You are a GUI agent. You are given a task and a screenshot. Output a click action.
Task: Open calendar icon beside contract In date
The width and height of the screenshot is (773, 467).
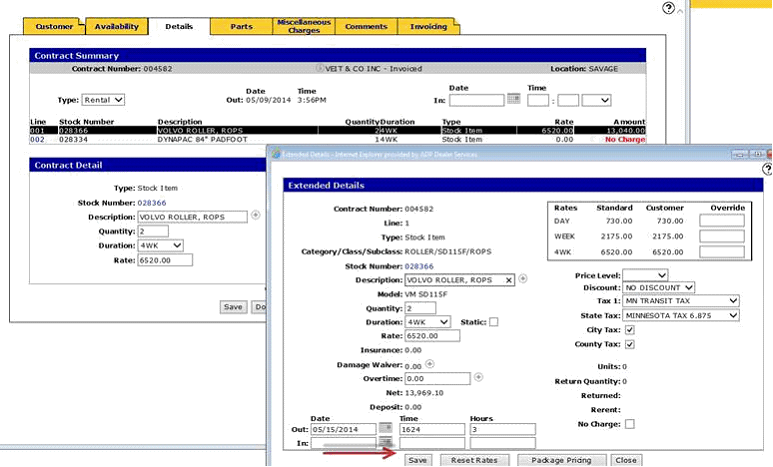click(514, 100)
